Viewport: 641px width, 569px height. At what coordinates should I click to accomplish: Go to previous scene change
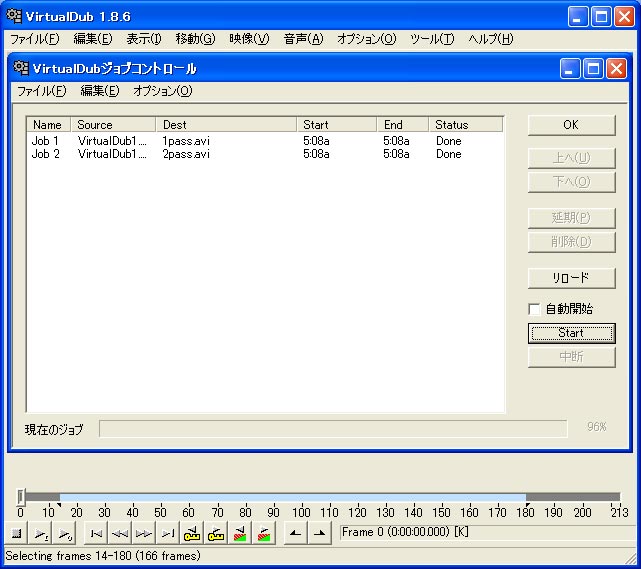240,533
